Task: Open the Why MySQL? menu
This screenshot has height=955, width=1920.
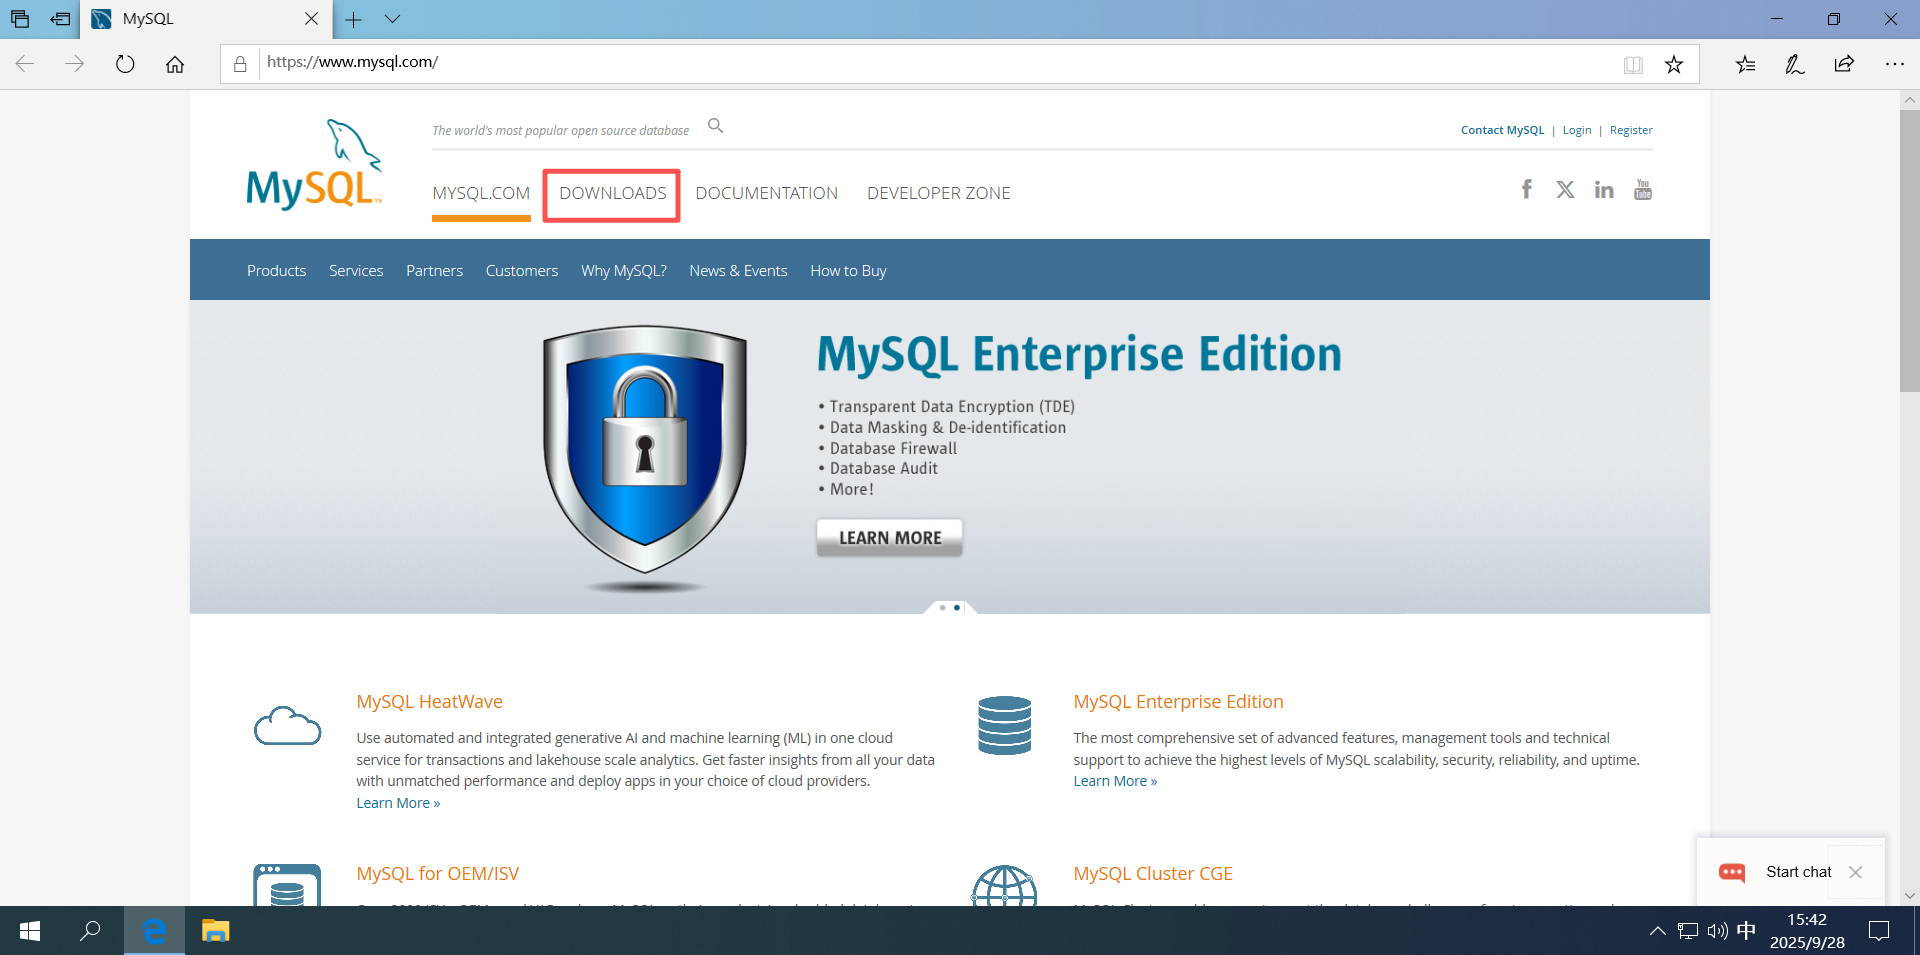Action: coord(624,271)
